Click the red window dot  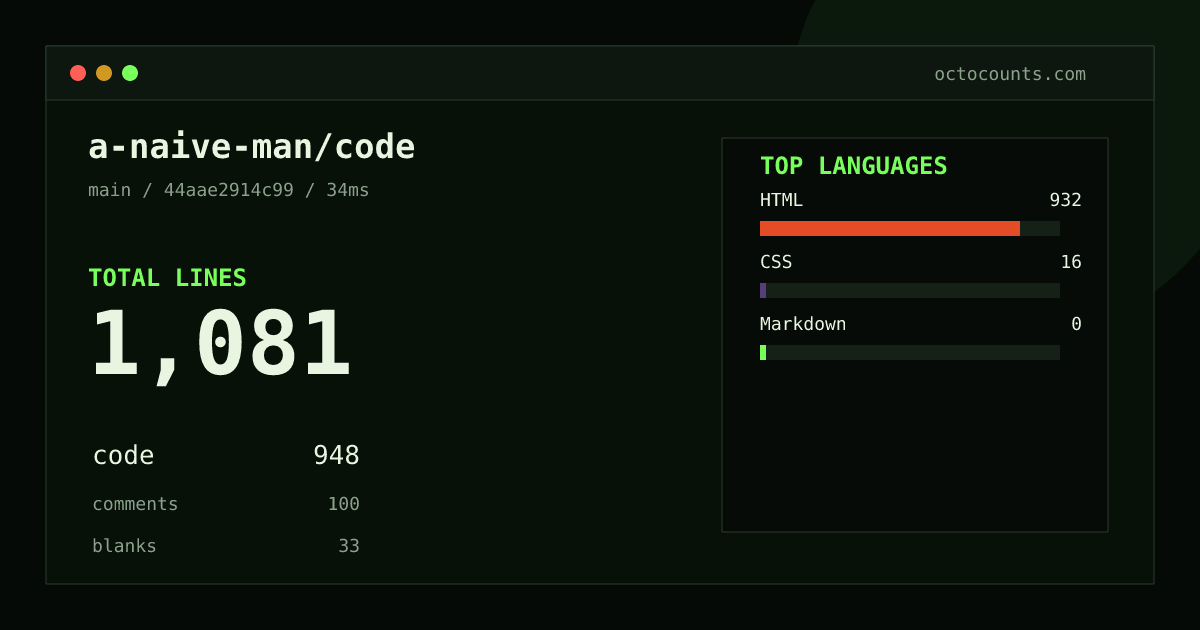[78, 73]
